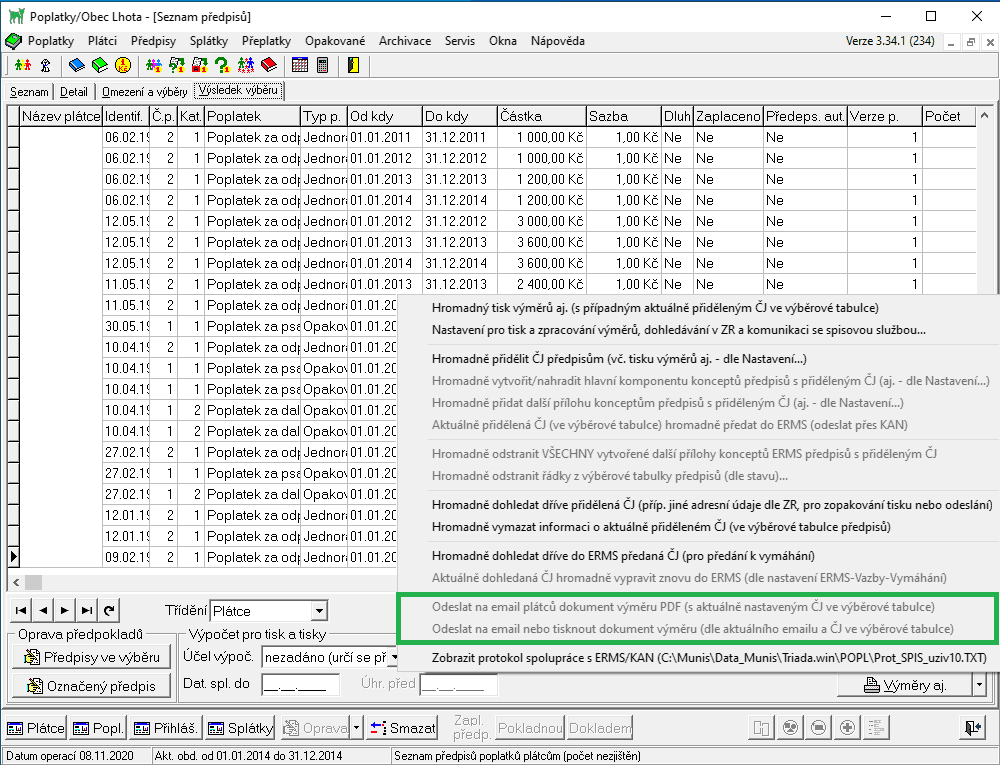Click the yellow exit door toolbar icon
This screenshot has width=1000, height=765.
click(x=353, y=66)
